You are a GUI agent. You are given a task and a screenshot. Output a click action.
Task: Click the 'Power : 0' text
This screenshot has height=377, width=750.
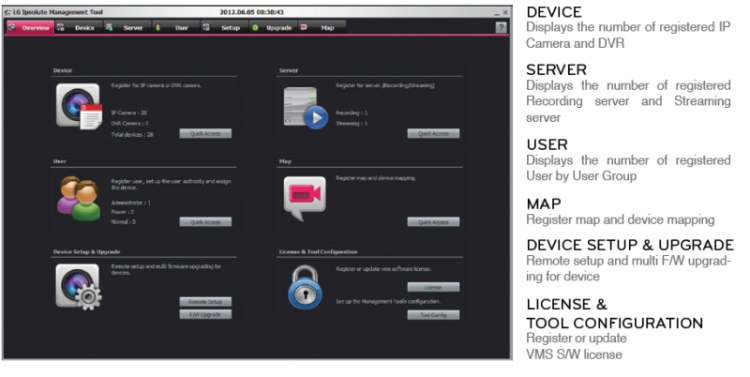(122, 212)
